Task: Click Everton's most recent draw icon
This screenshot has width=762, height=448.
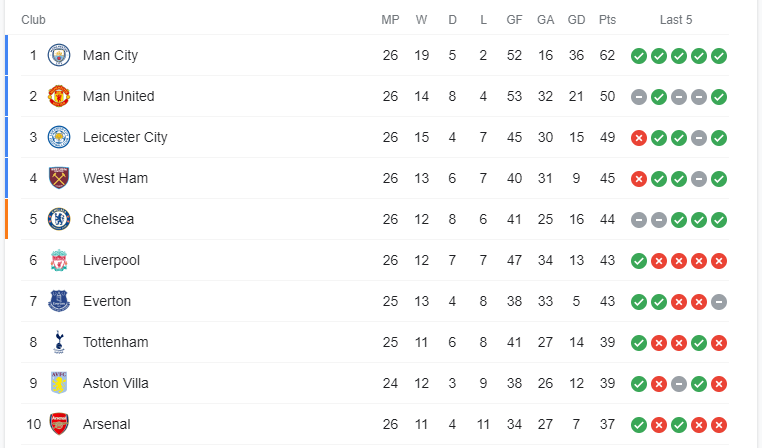Action: click(x=719, y=301)
